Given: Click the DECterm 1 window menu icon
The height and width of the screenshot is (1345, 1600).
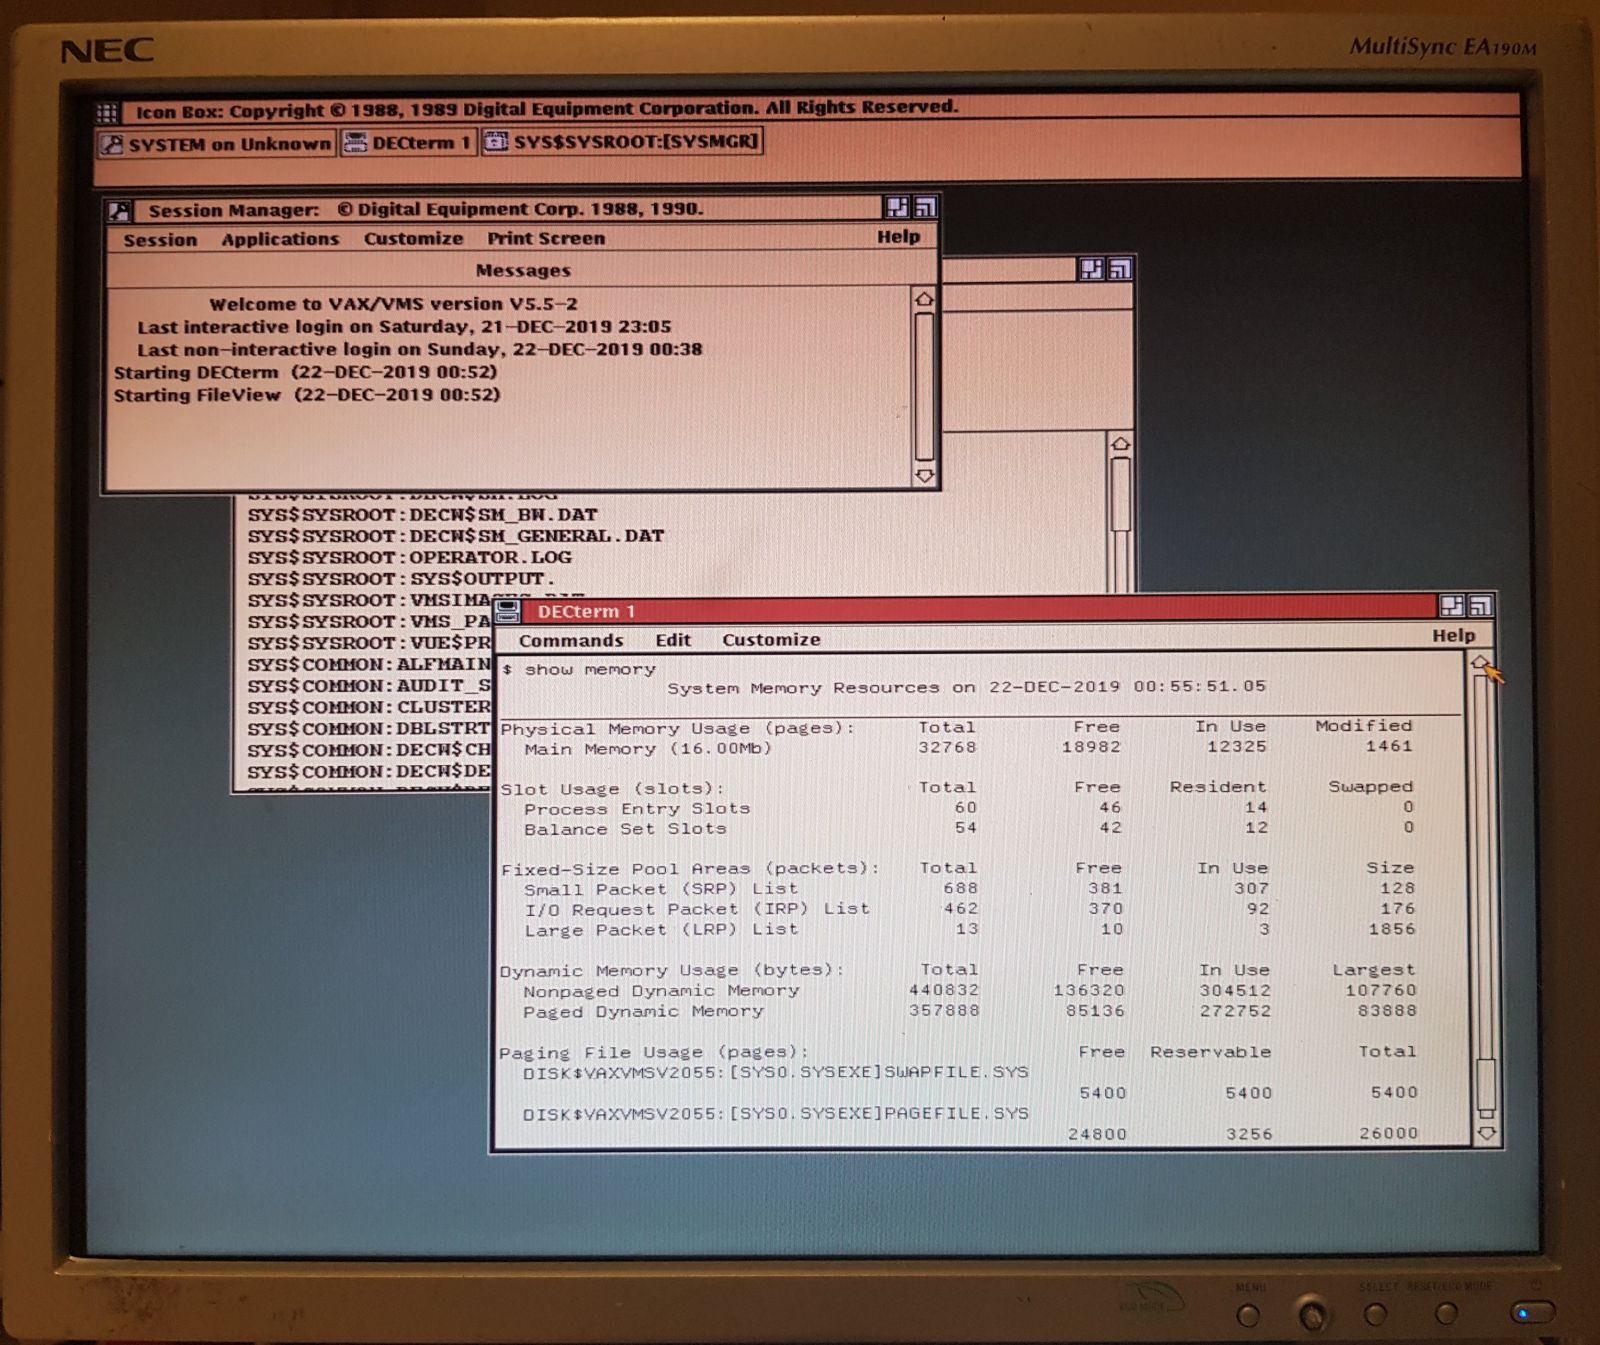Looking at the screenshot, I should click(508, 611).
